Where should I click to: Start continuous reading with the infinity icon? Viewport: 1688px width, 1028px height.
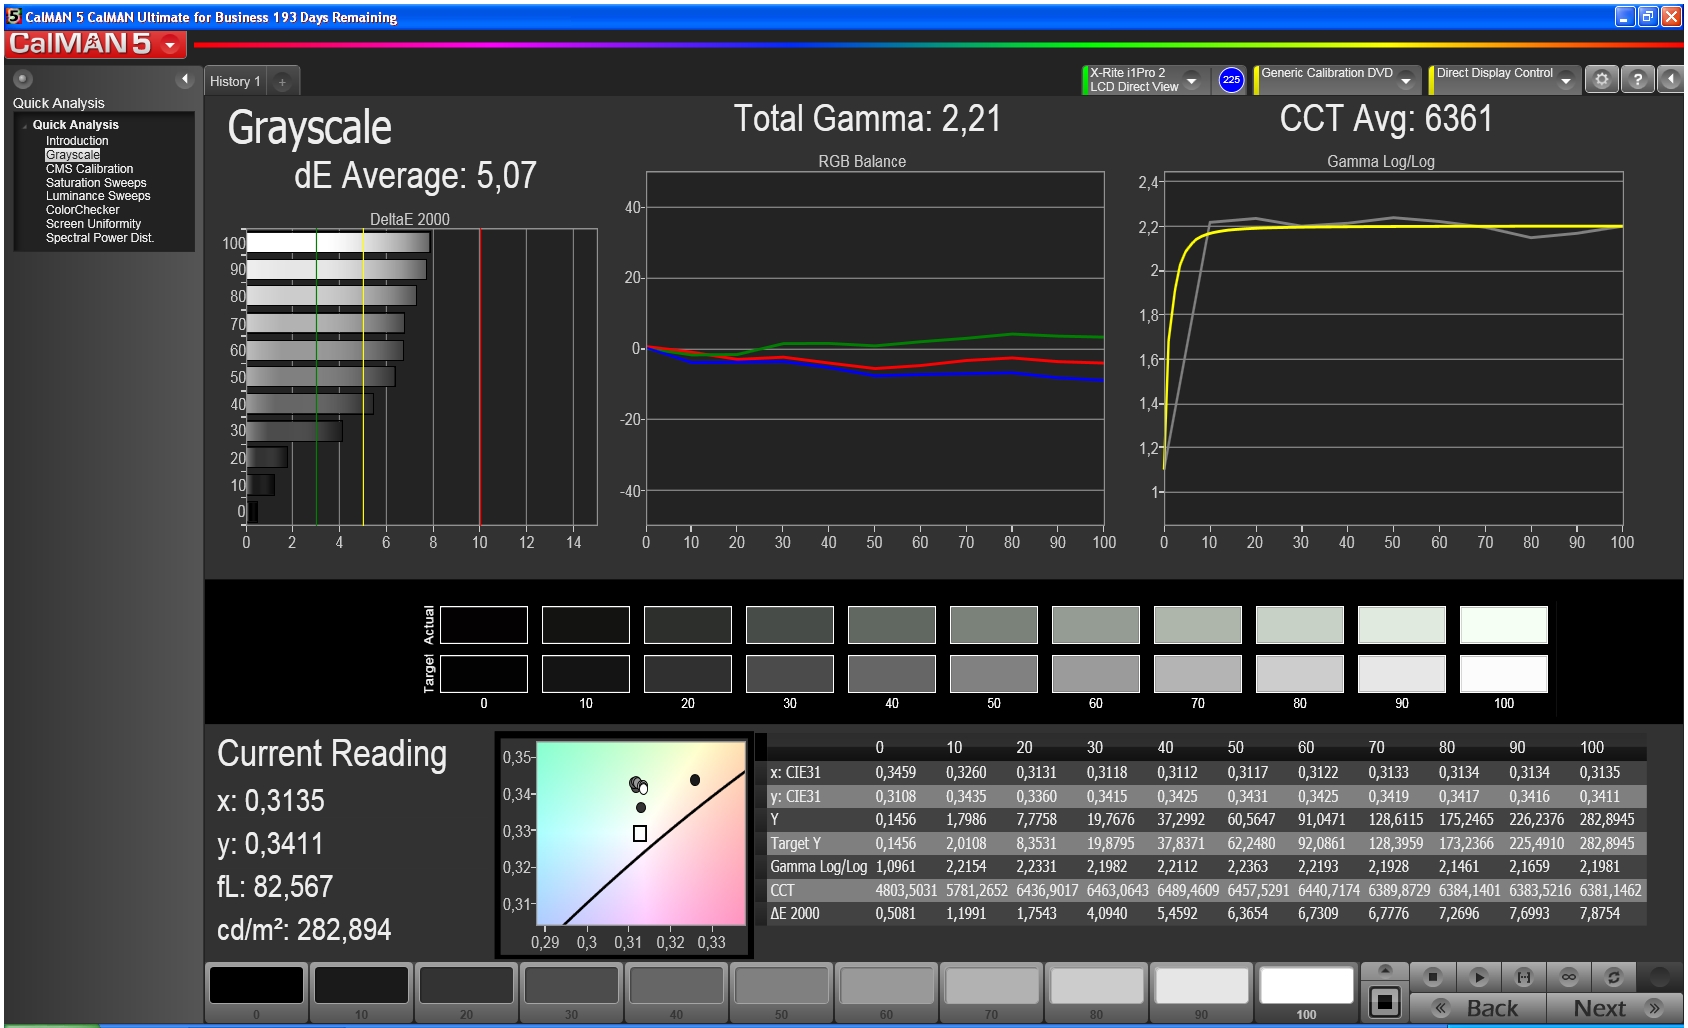1568,977
